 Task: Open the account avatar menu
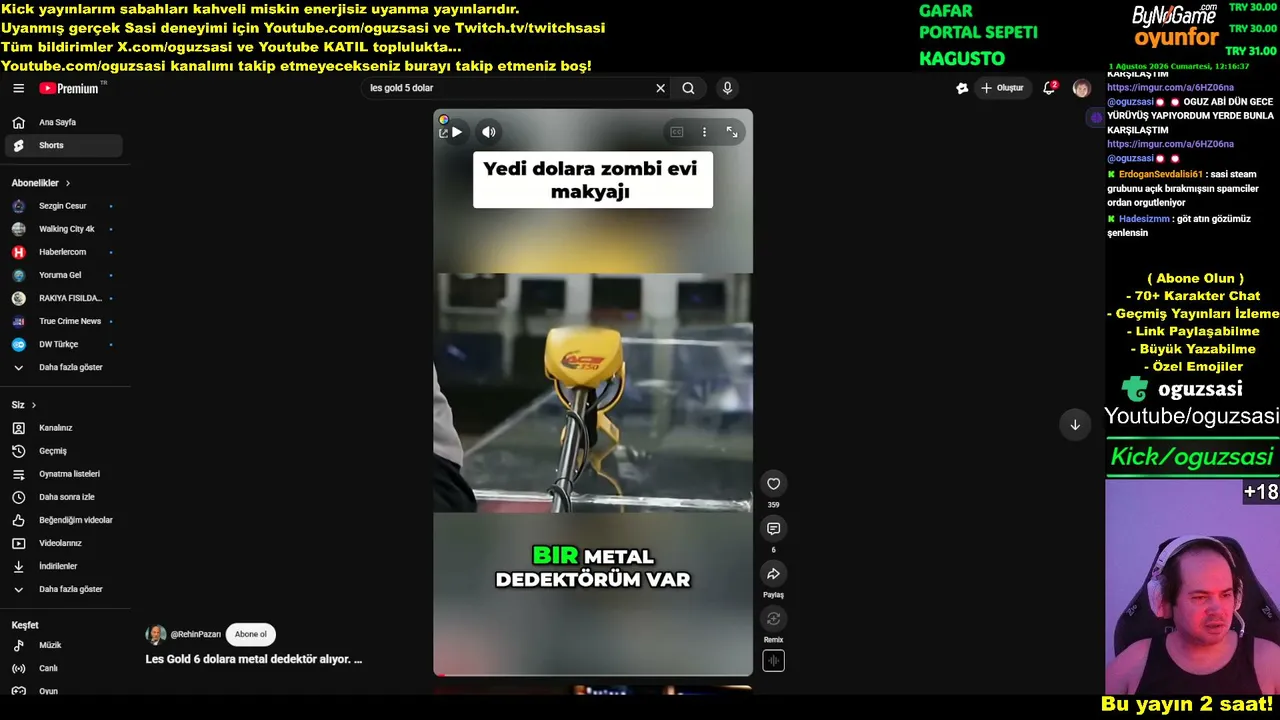tap(1081, 88)
